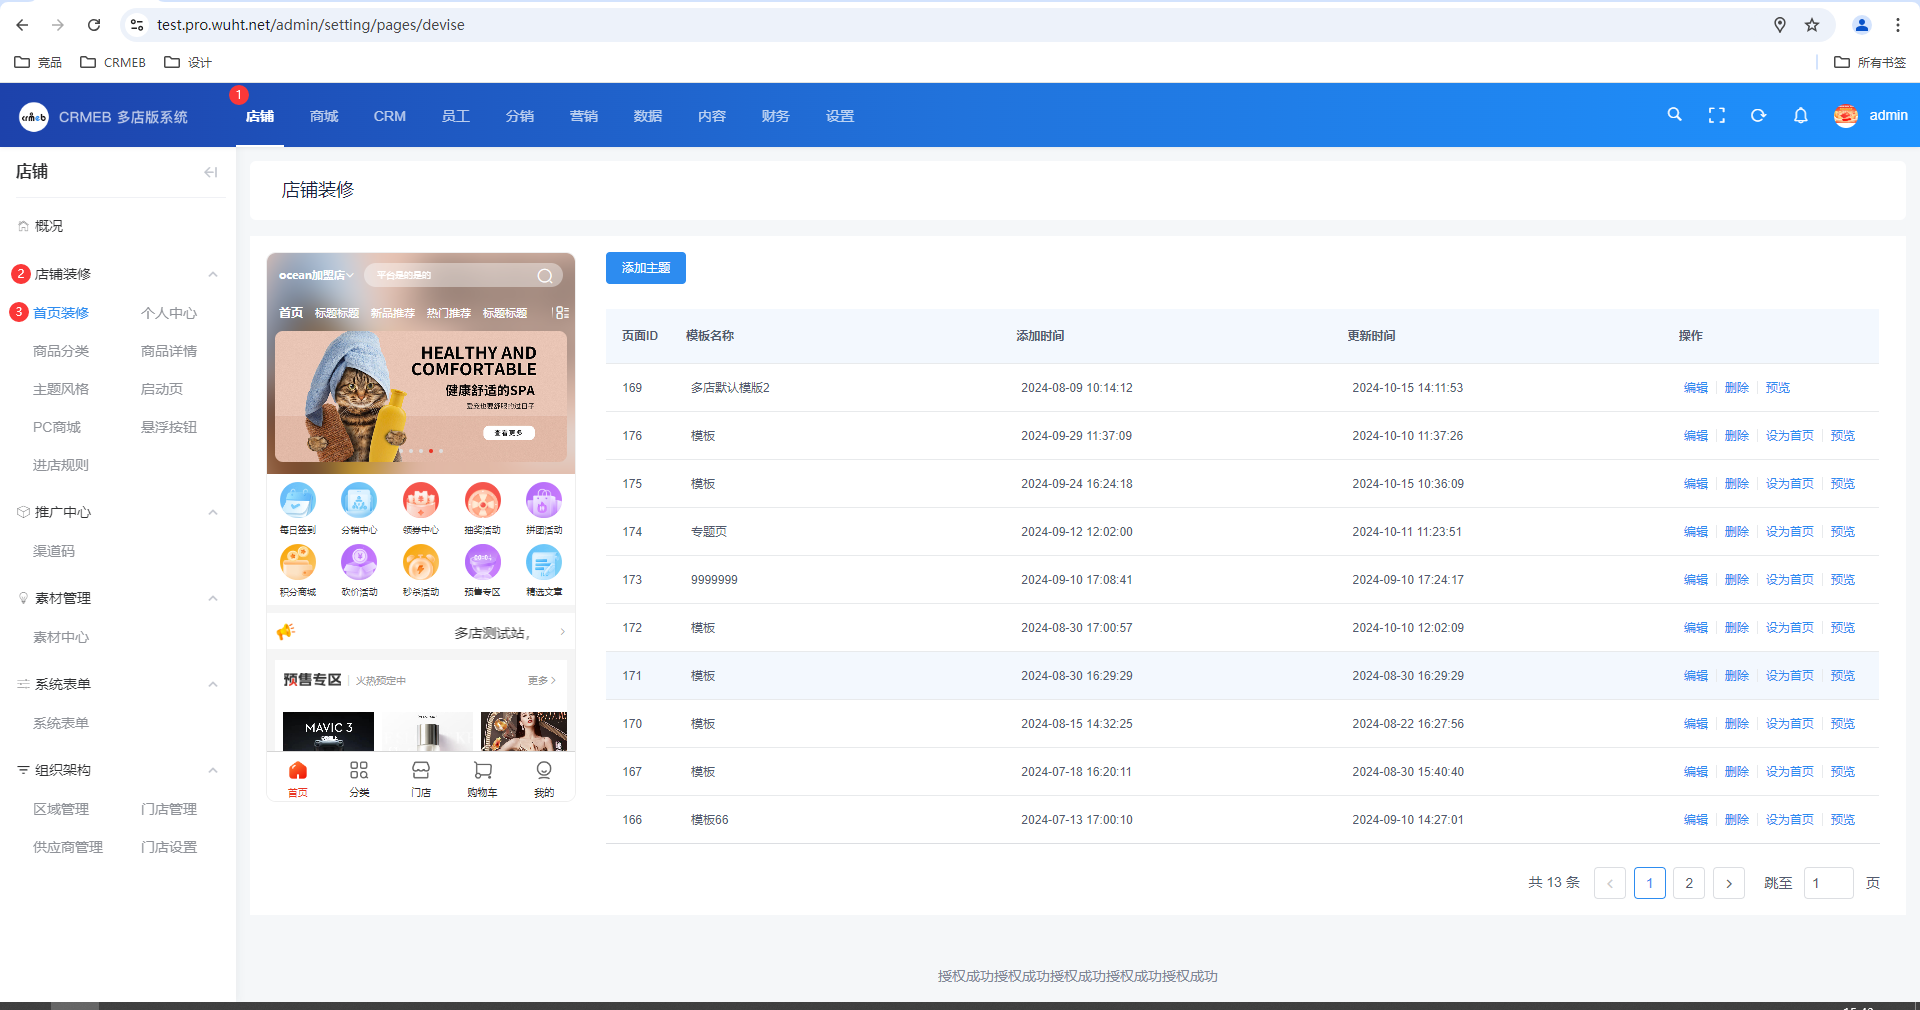Click 编辑 for 多店默认模板2 row

pos(1695,388)
